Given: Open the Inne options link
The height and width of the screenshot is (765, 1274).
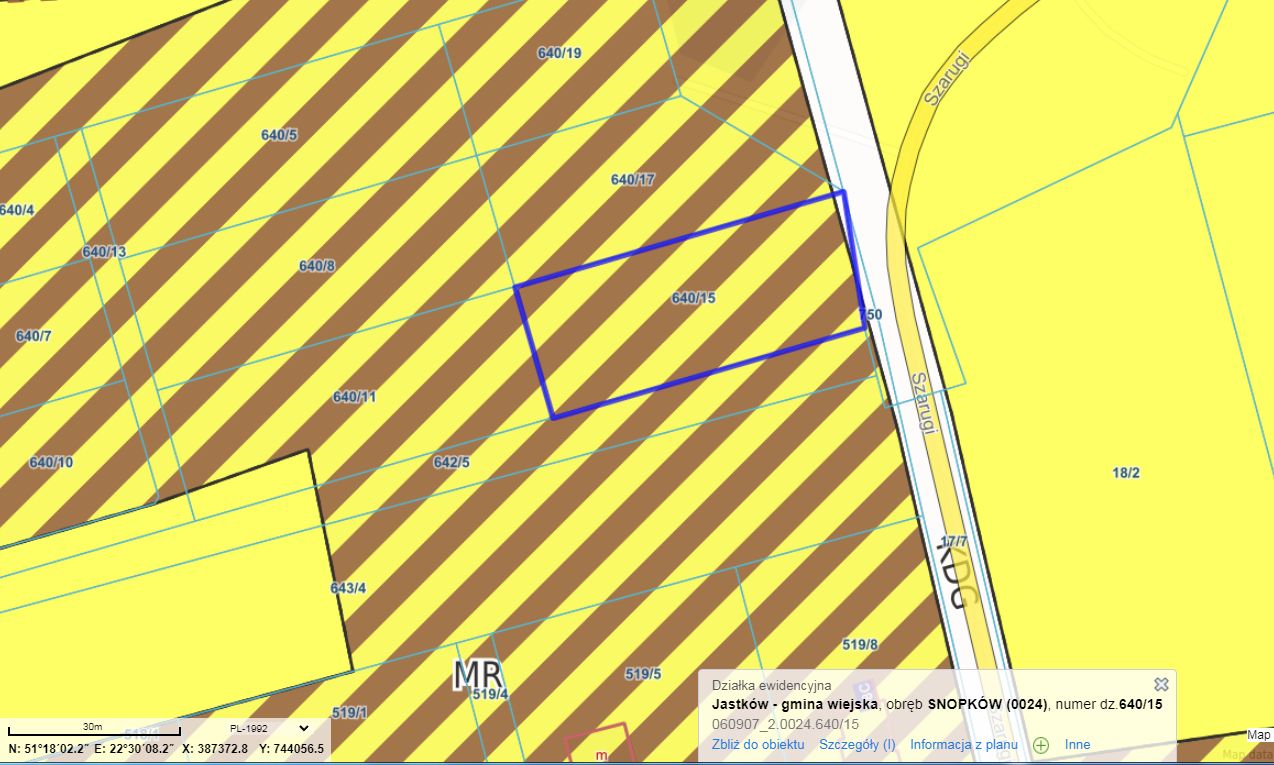Looking at the screenshot, I should coord(1078,745).
